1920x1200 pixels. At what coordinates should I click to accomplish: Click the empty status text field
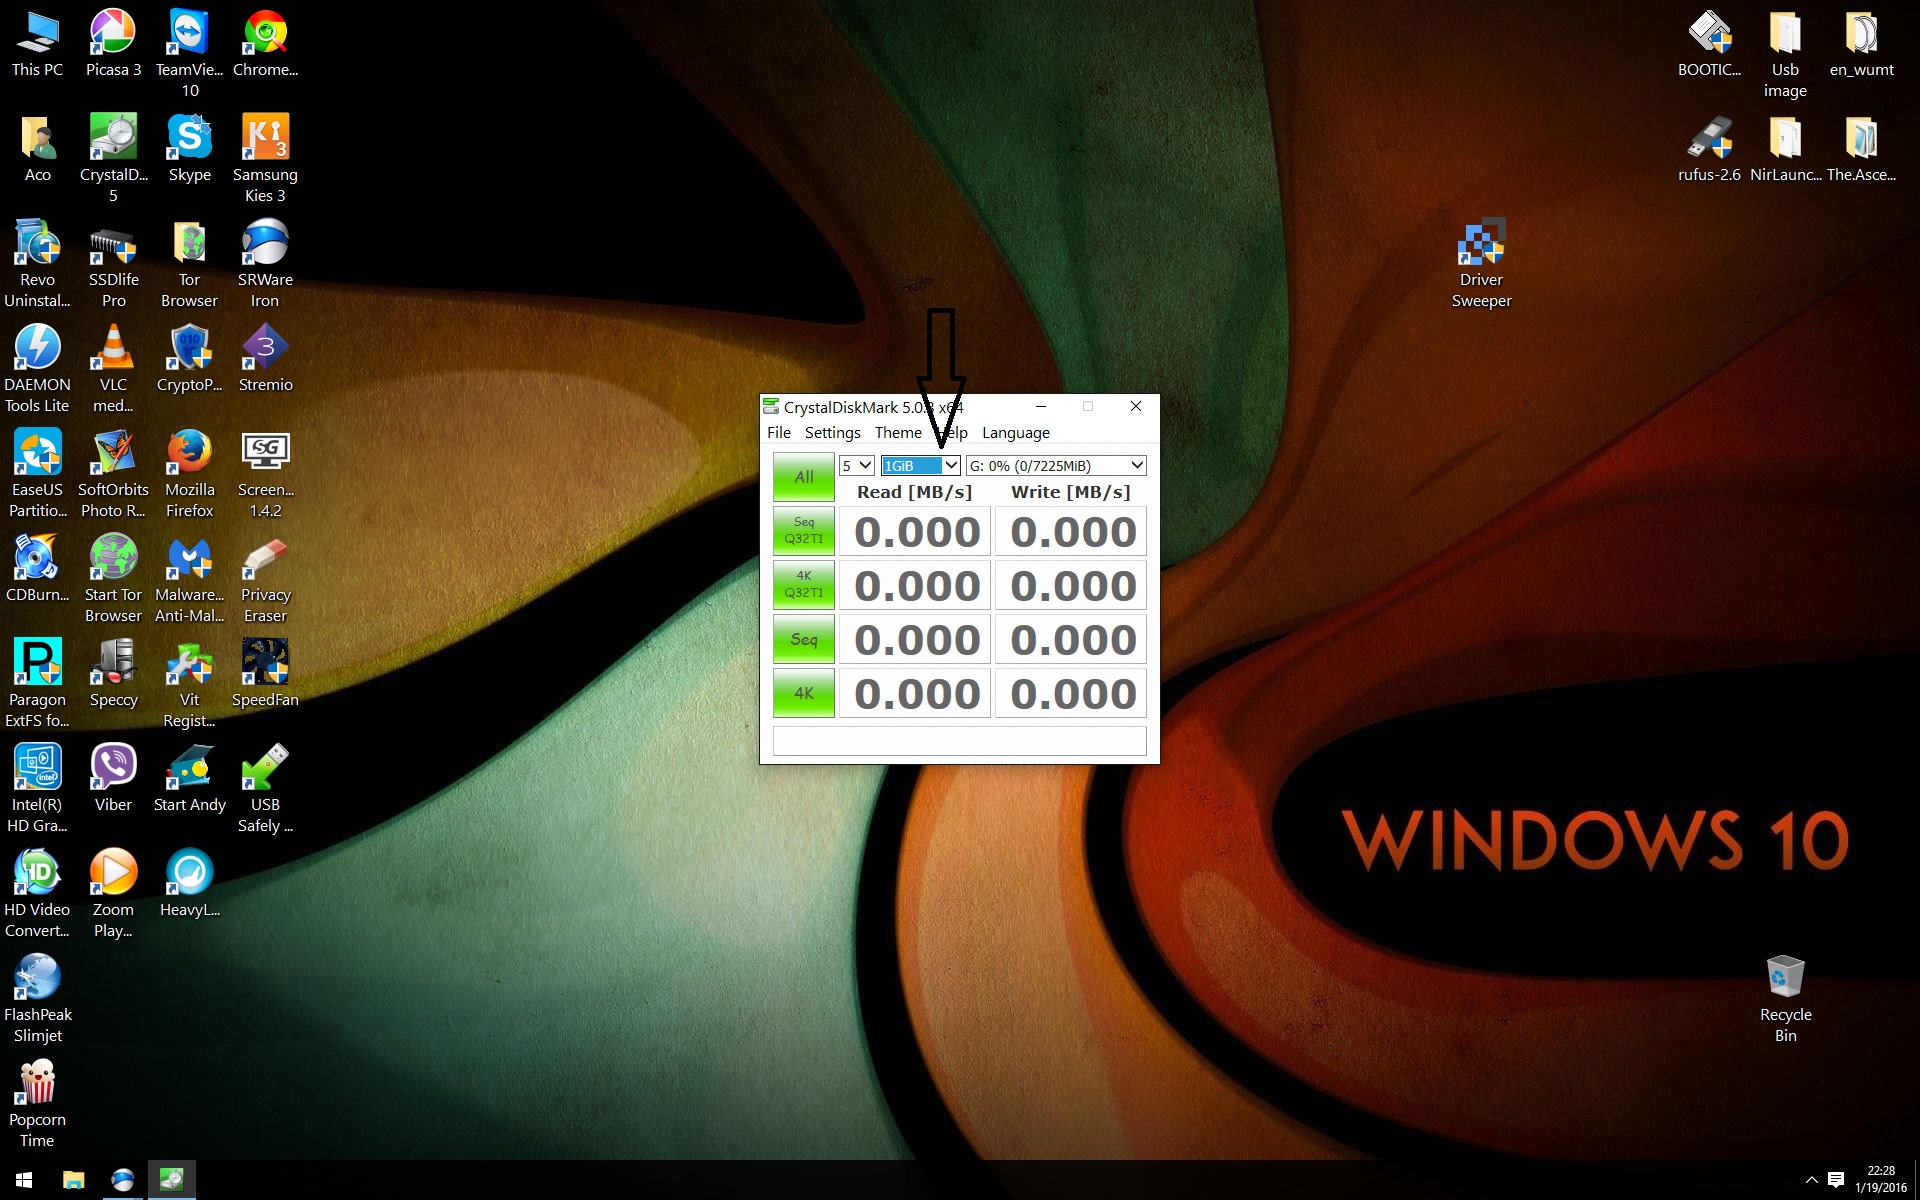pos(959,741)
